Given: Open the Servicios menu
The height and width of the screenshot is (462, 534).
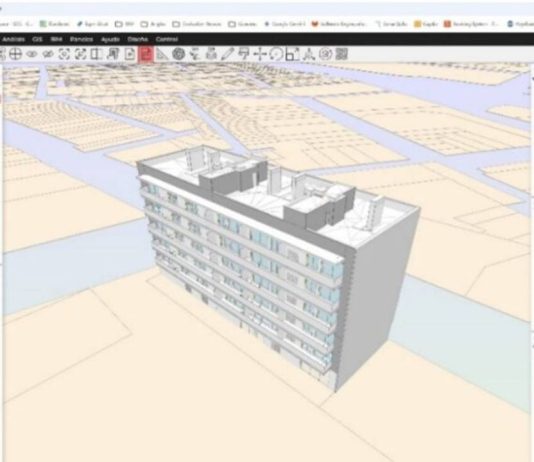Looking at the screenshot, I should pyautogui.click(x=81, y=39).
